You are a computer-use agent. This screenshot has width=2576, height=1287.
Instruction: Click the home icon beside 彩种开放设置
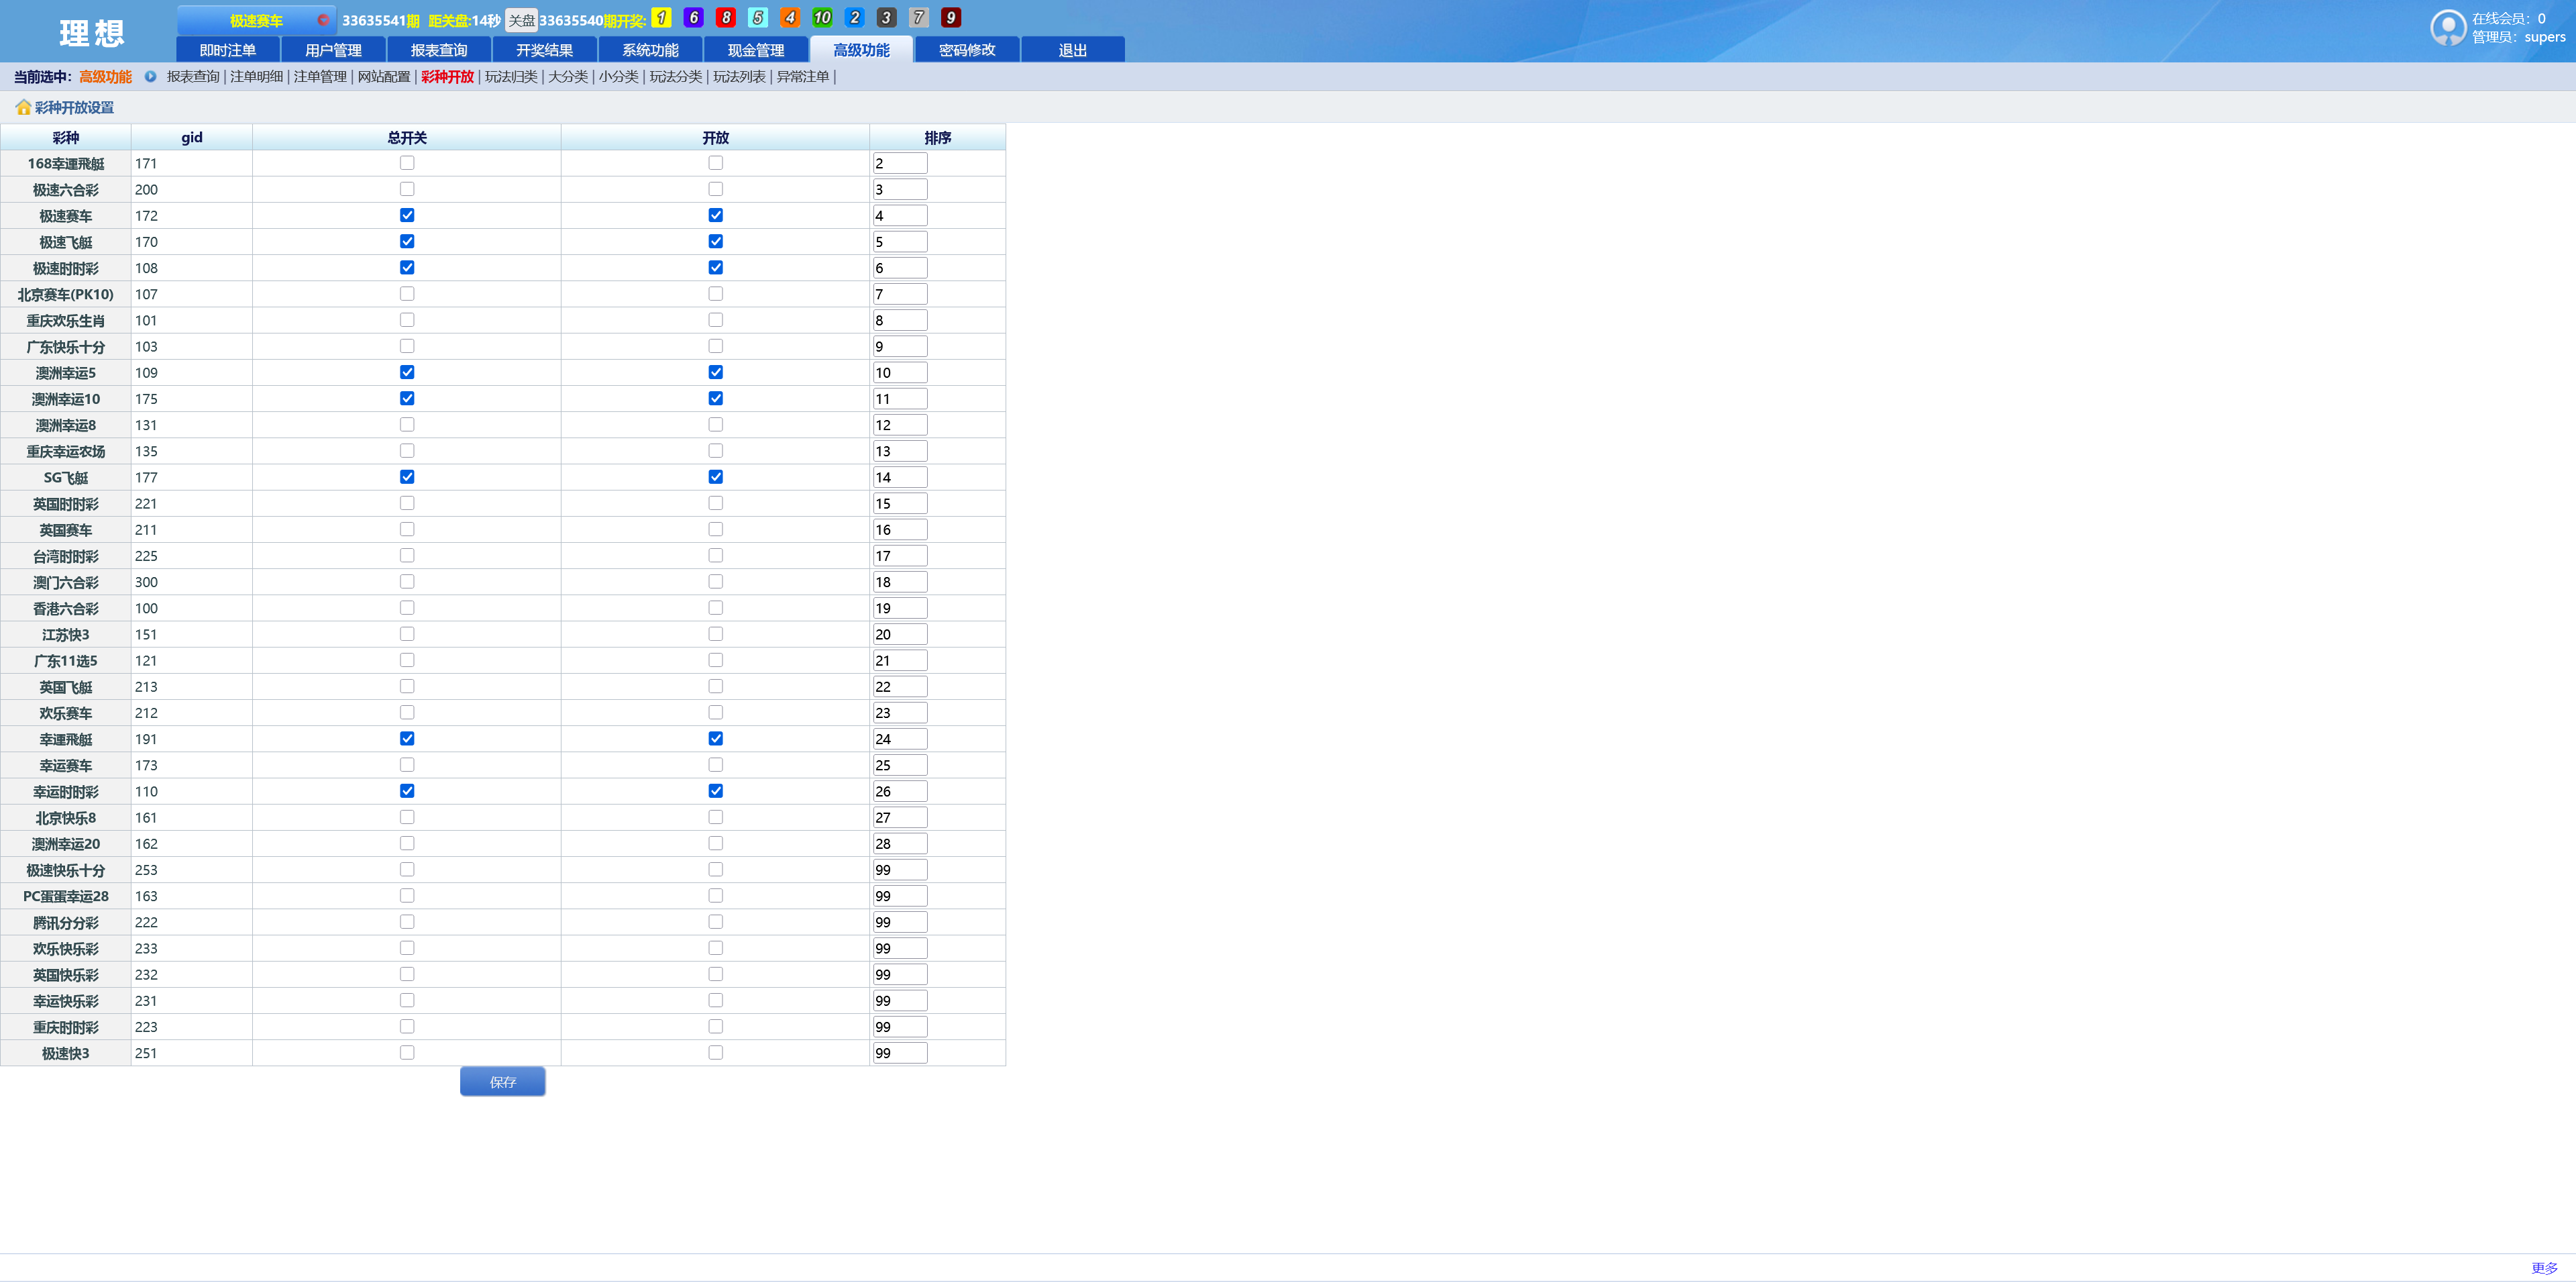click(x=23, y=107)
